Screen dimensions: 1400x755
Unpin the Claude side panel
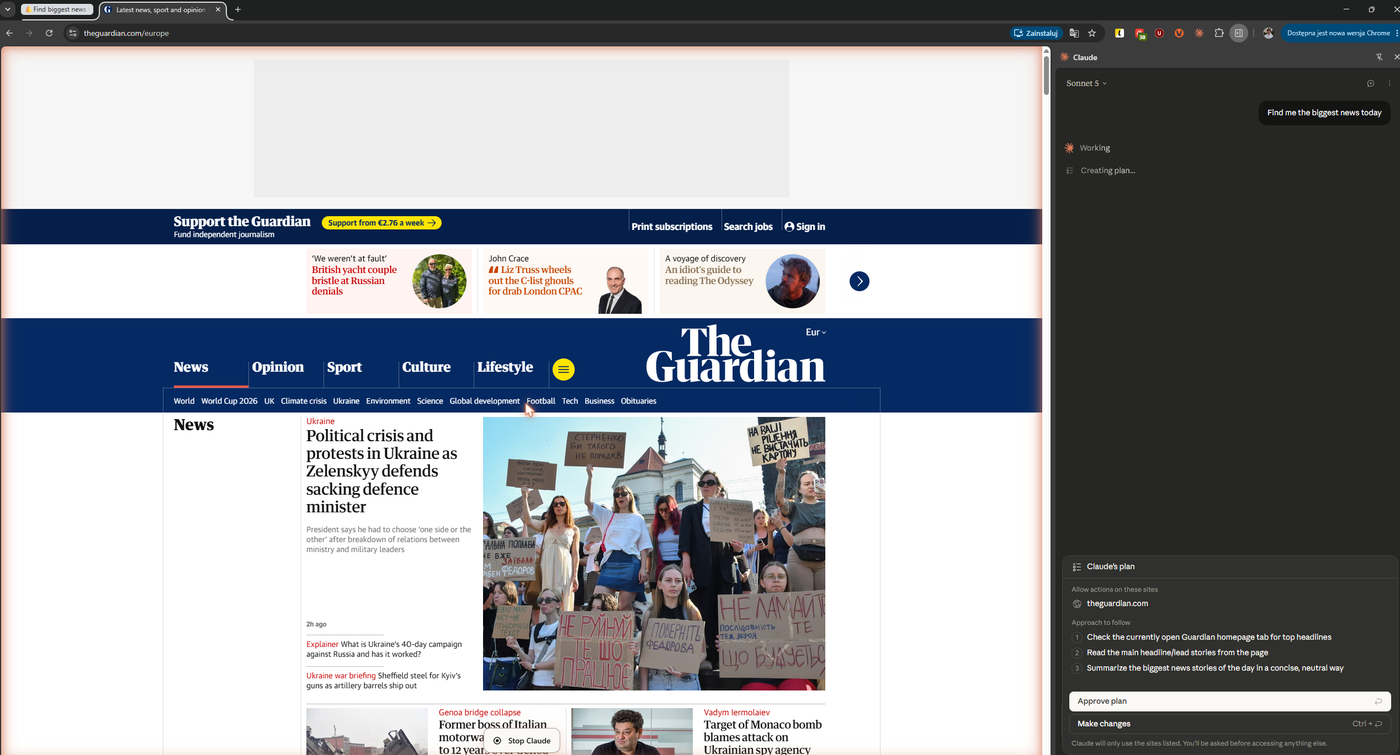[x=1379, y=57]
